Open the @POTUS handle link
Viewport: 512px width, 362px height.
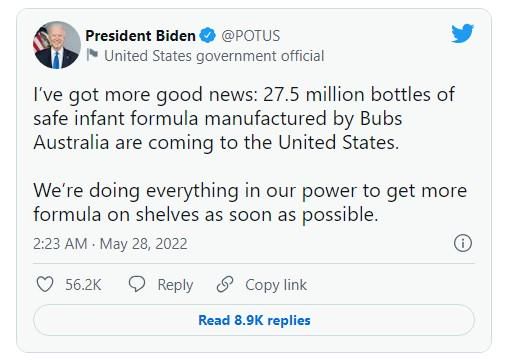click(251, 36)
